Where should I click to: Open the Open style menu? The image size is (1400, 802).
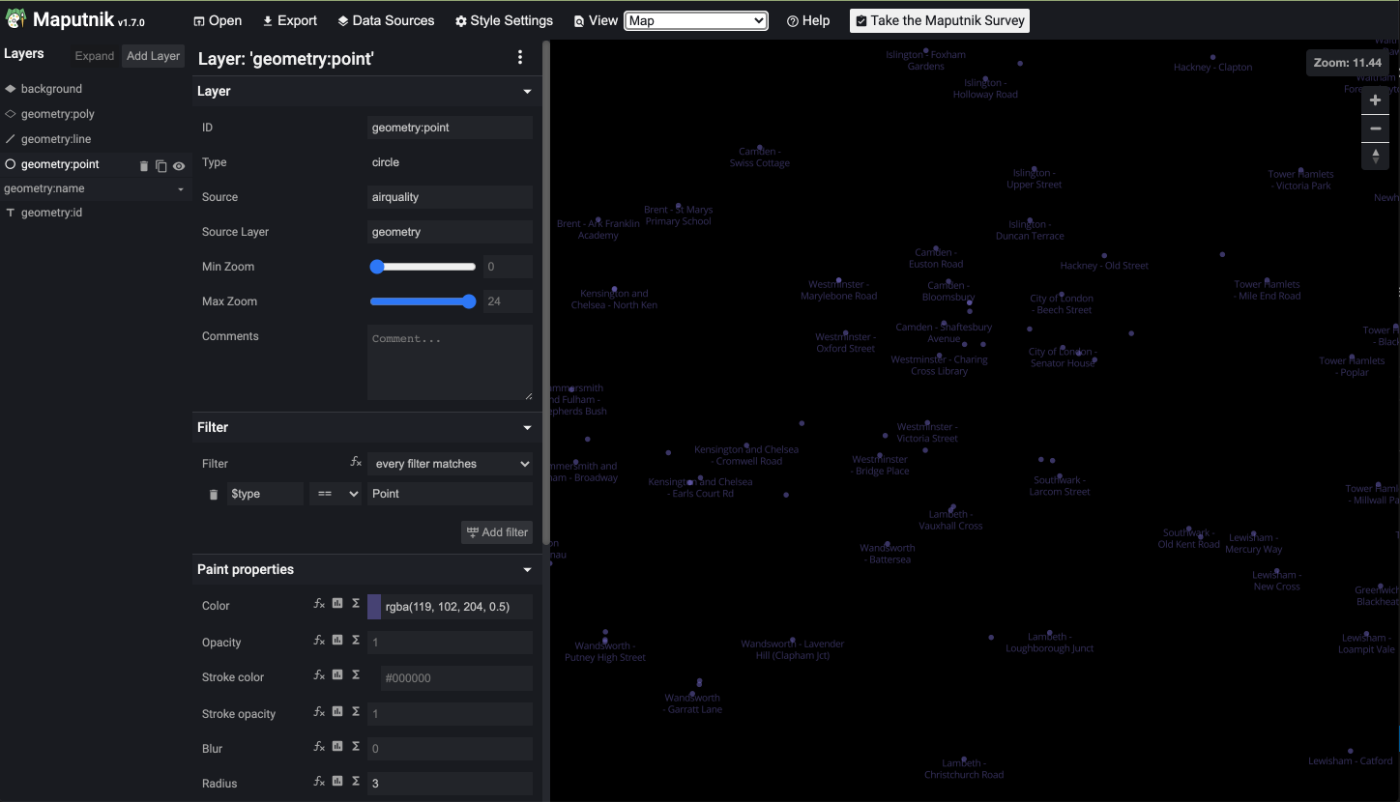(x=217, y=21)
